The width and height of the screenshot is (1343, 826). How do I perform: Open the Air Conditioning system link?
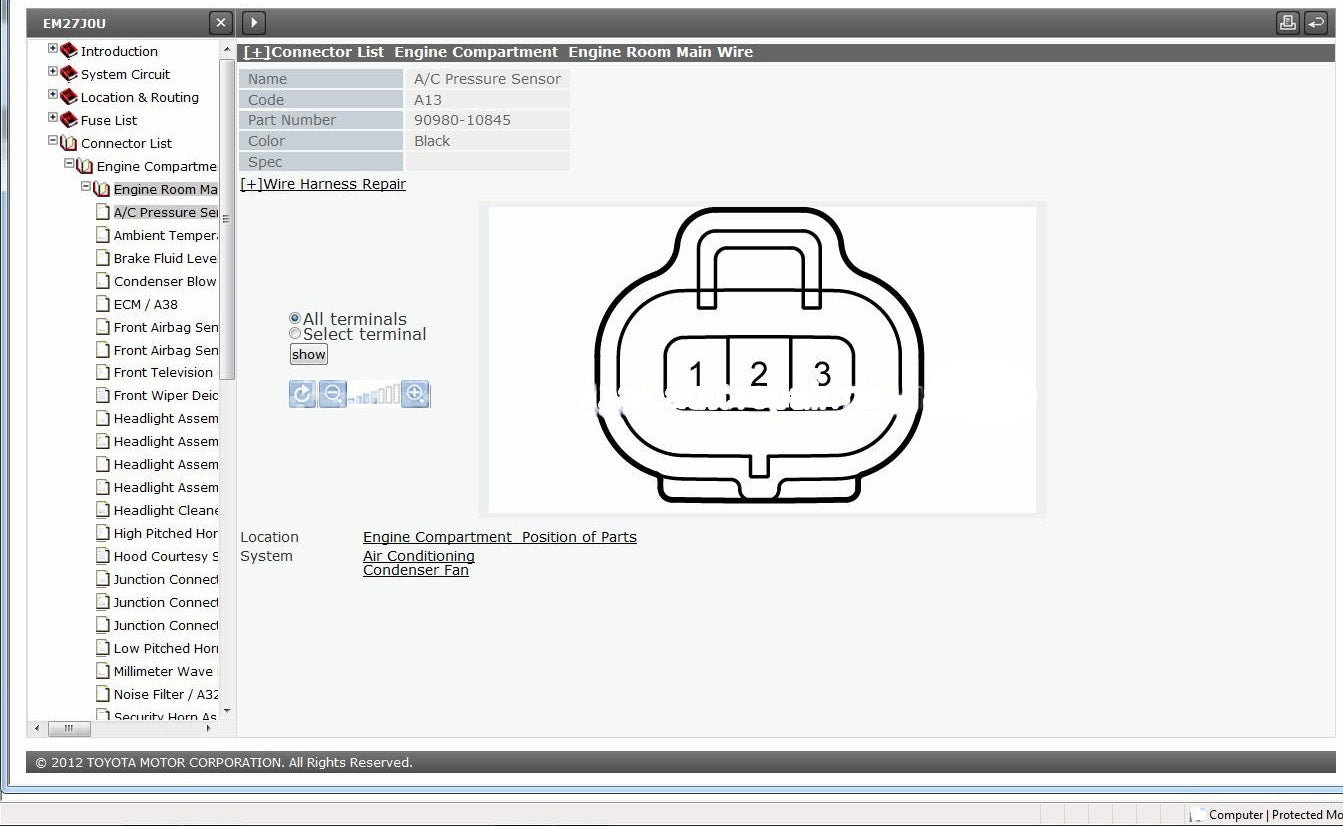point(418,556)
